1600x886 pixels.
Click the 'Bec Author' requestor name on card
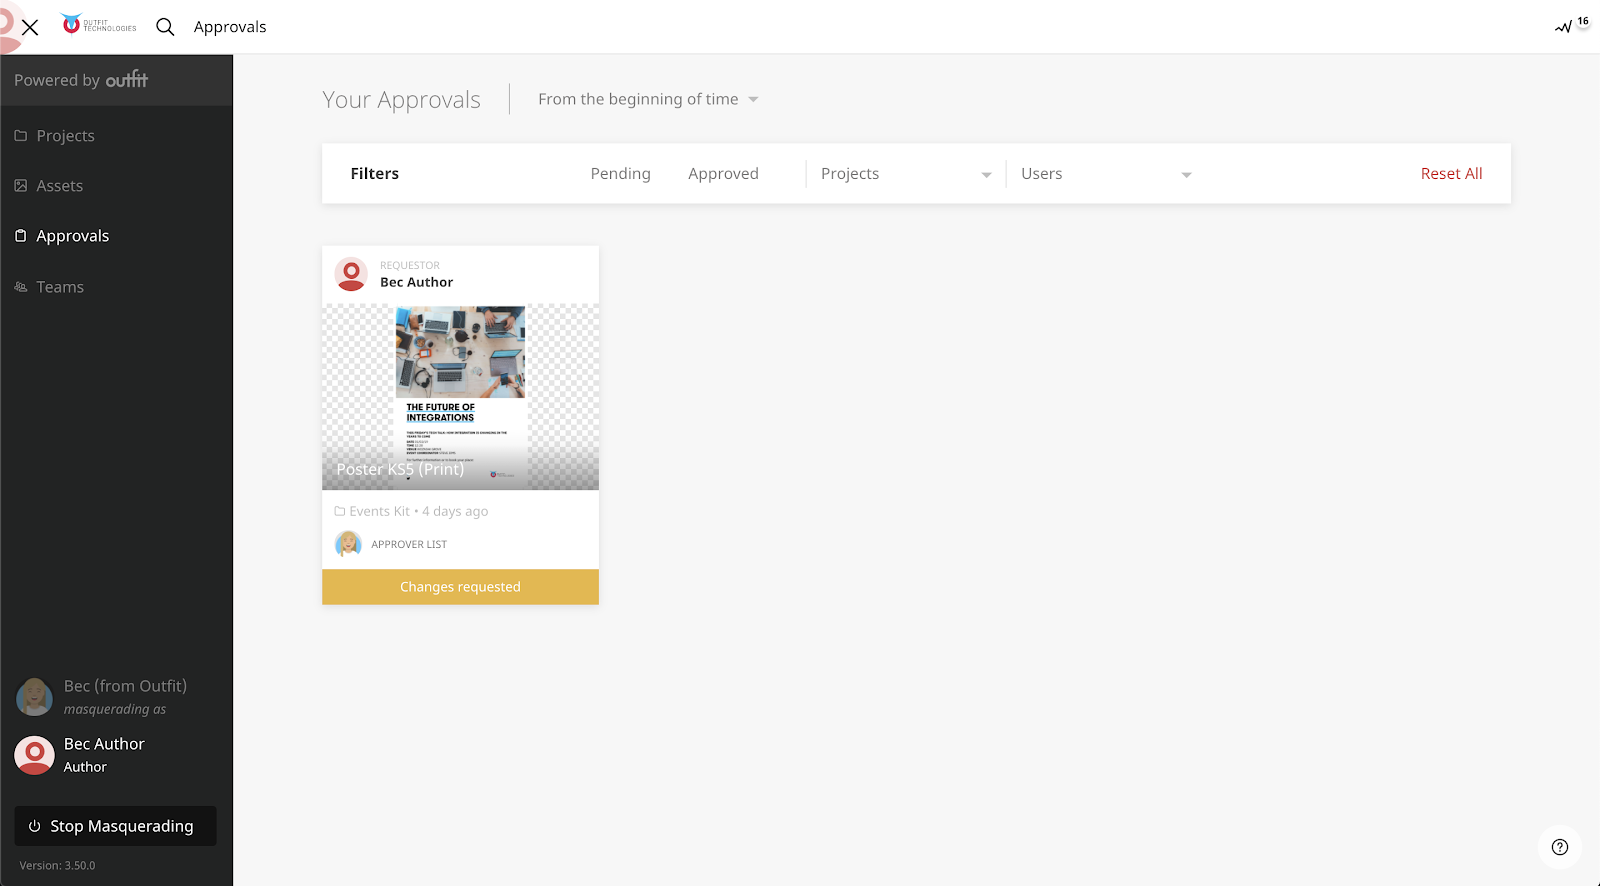(416, 282)
